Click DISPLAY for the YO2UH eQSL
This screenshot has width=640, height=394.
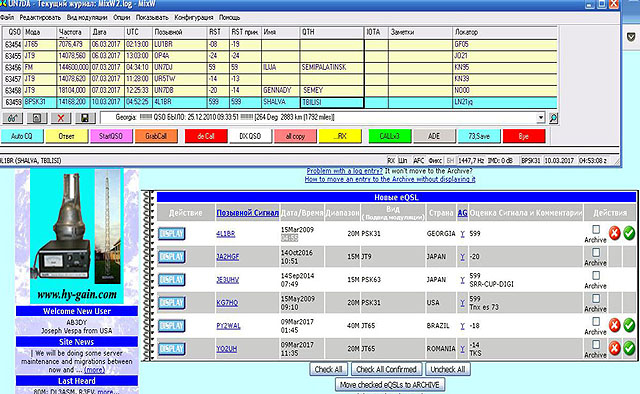pos(171,349)
